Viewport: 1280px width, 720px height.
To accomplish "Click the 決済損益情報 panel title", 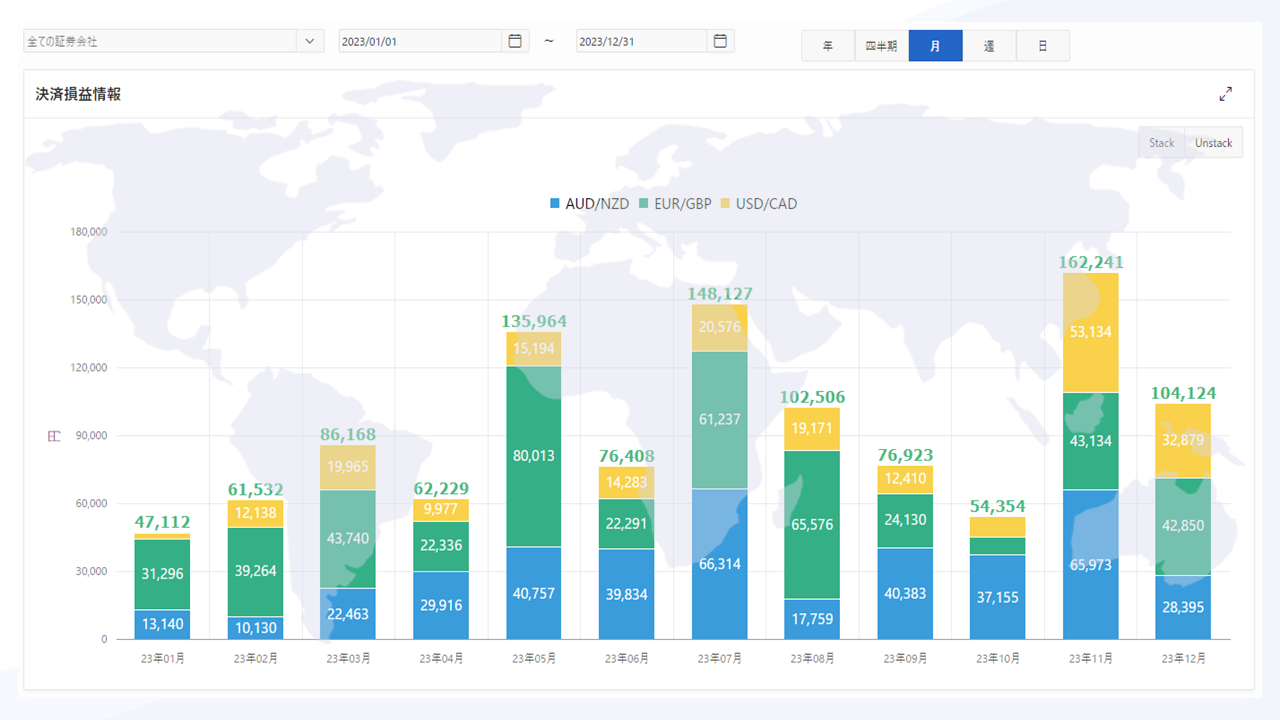I will click(x=79, y=94).
